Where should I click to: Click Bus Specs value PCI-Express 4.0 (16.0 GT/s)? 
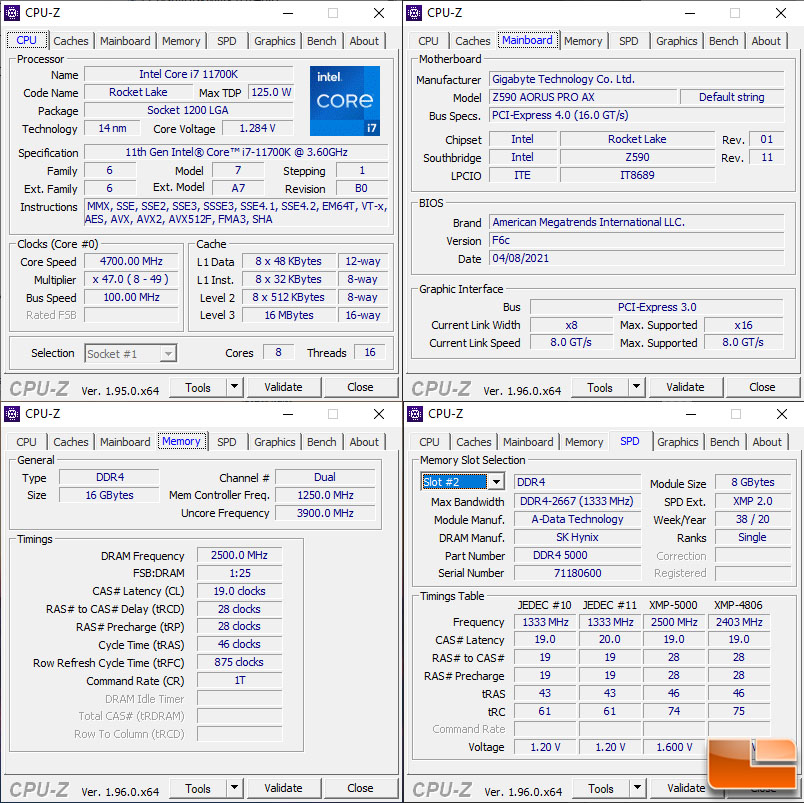point(636,115)
